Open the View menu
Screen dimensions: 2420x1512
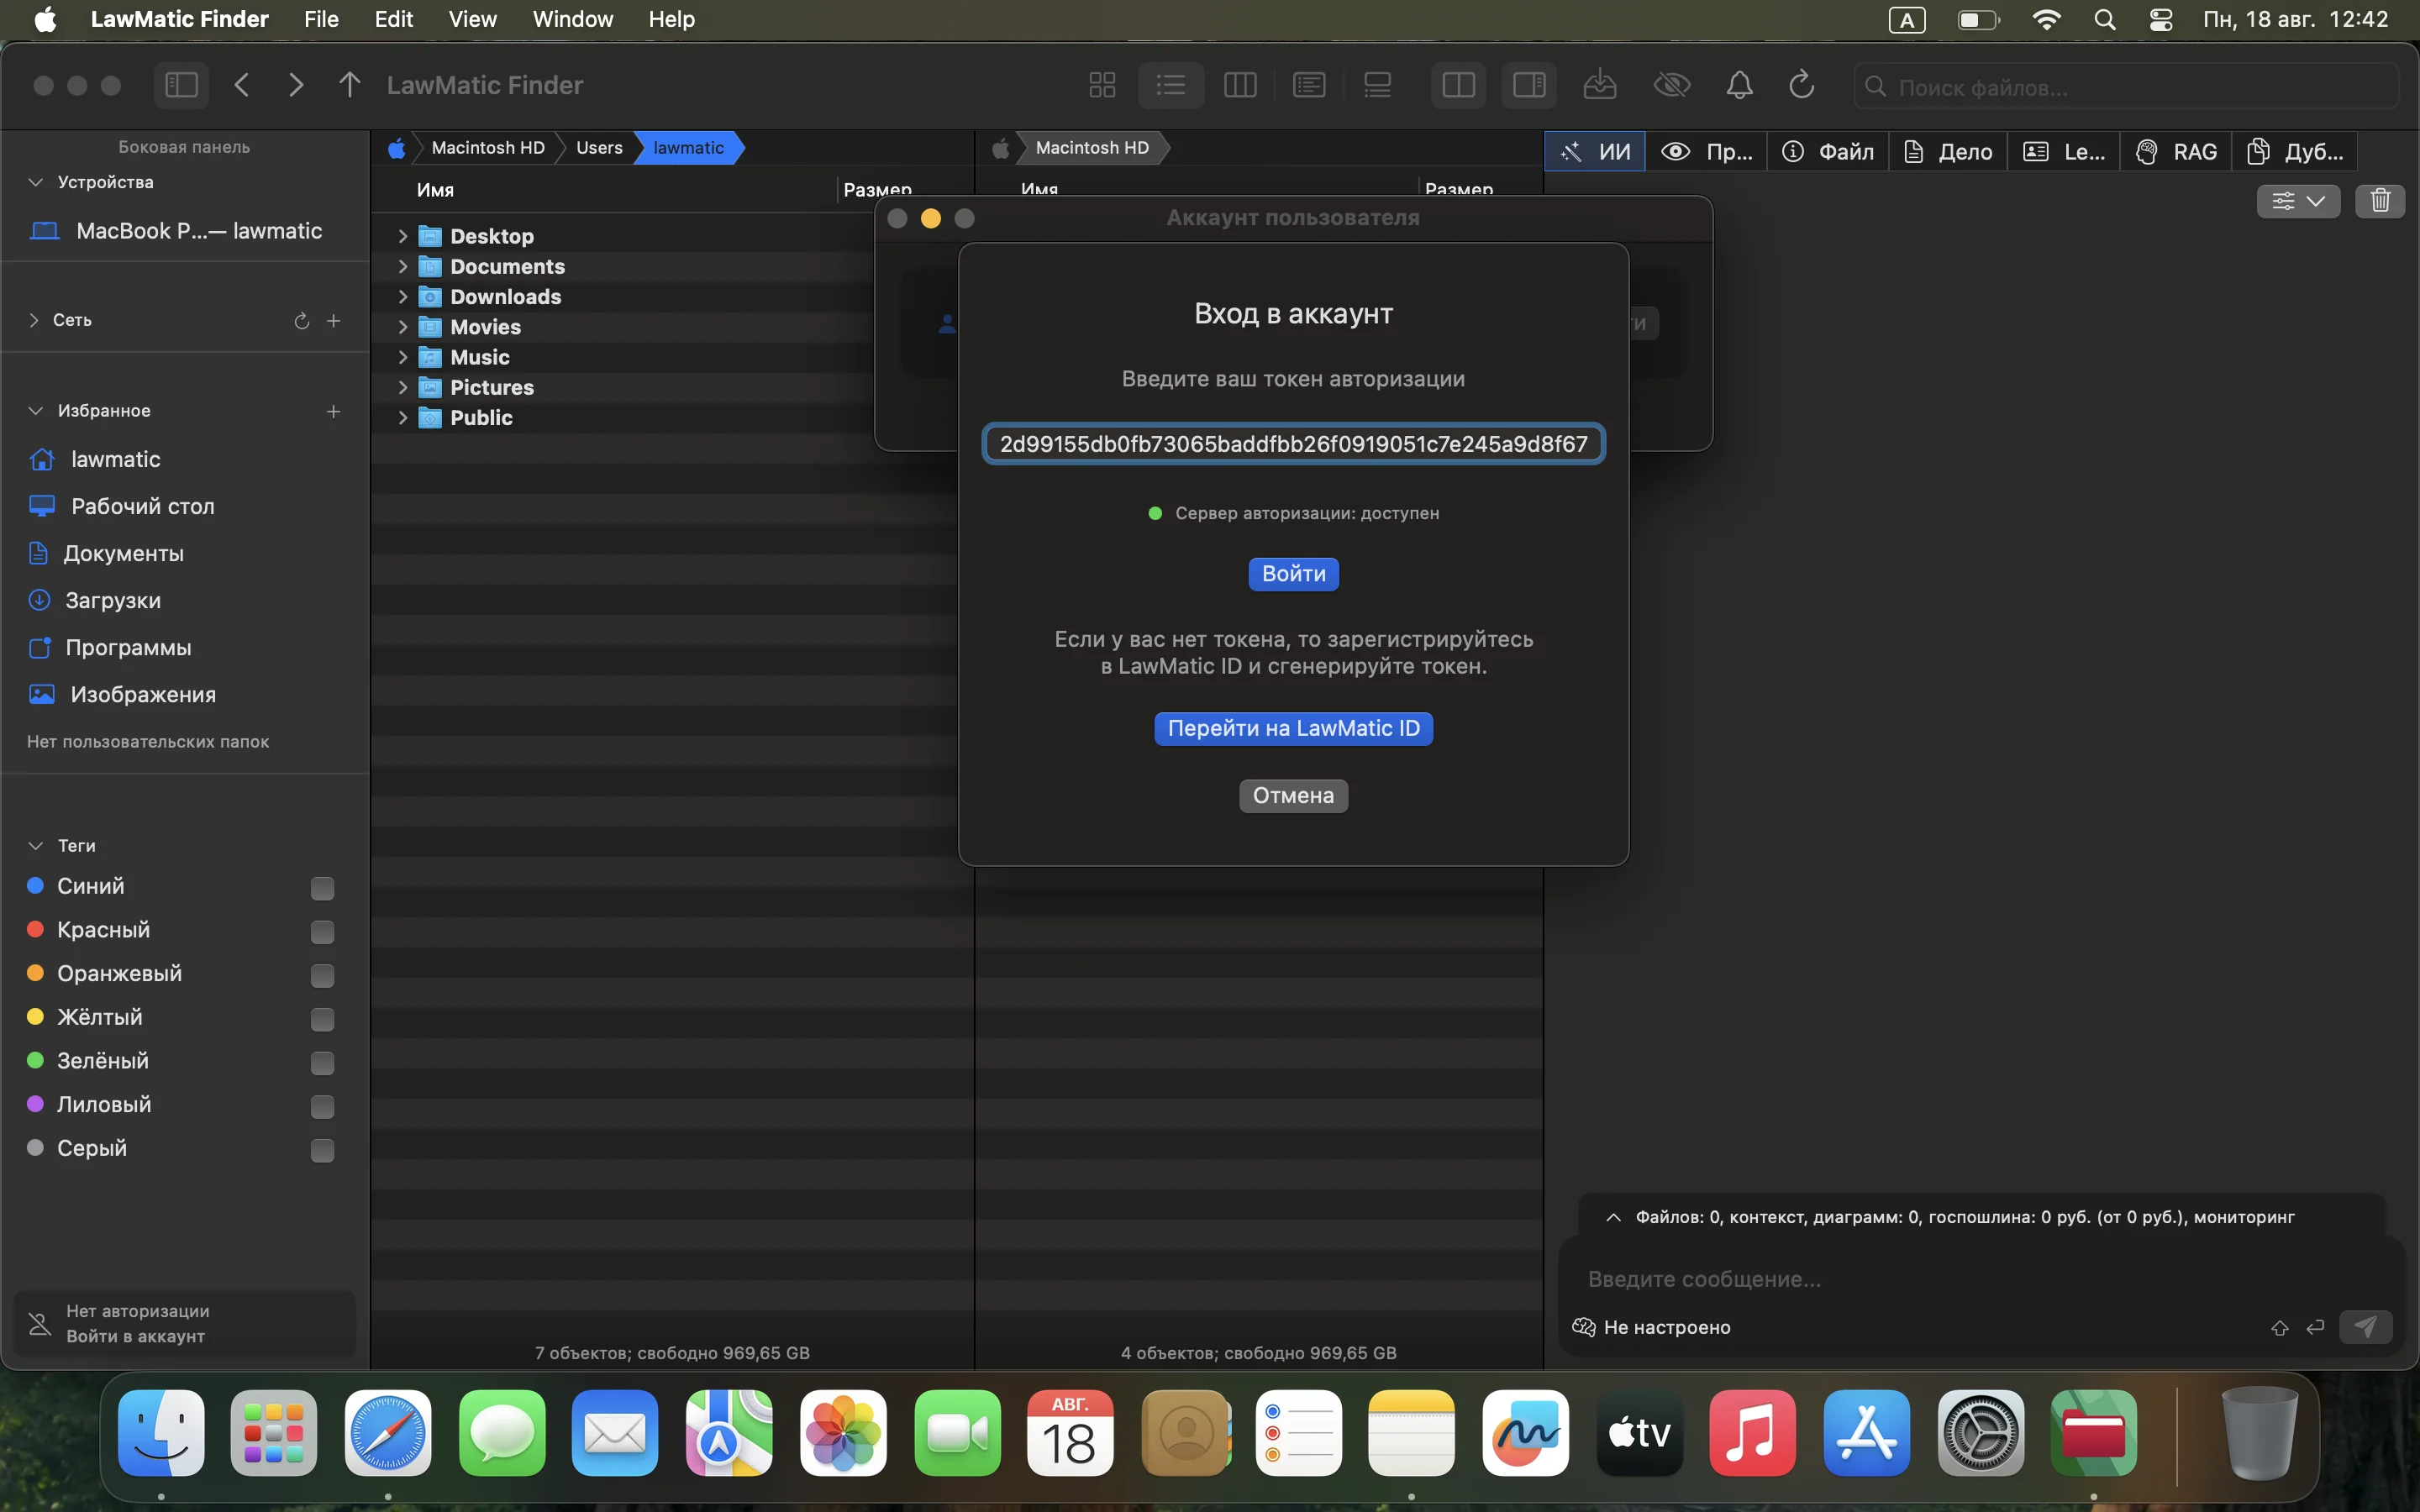[472, 19]
